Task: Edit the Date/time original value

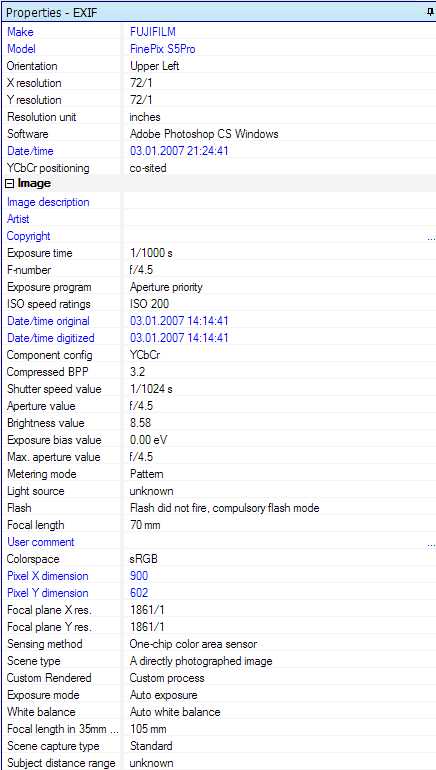Action: coord(179,321)
